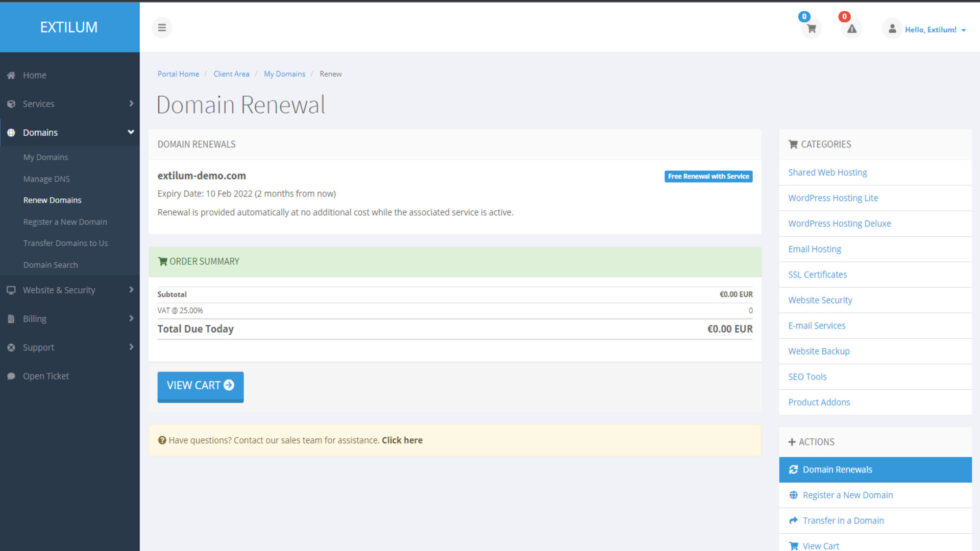Screen dimensions: 980x551
Task: Open Shared Web Hosting category
Action: click(828, 172)
